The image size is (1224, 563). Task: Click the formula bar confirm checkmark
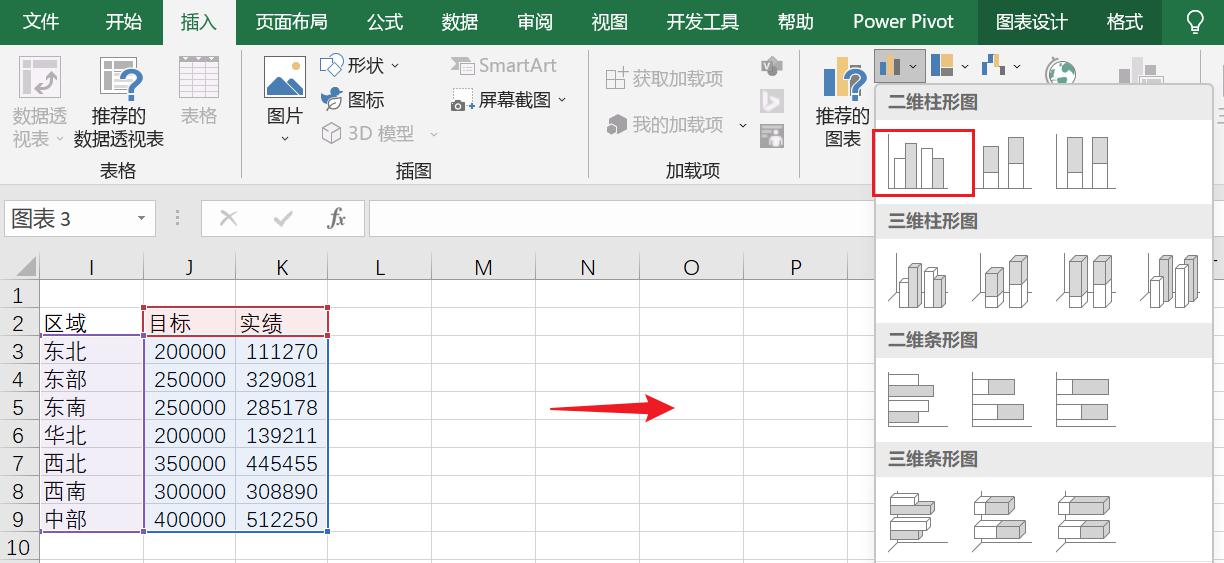coord(283,218)
